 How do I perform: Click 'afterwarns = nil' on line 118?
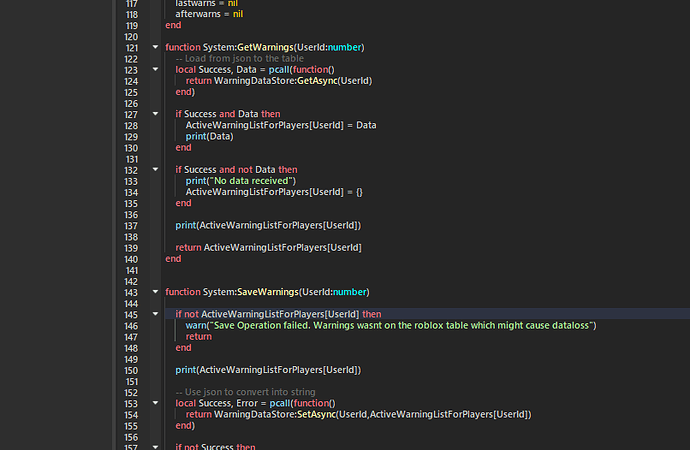point(209,13)
